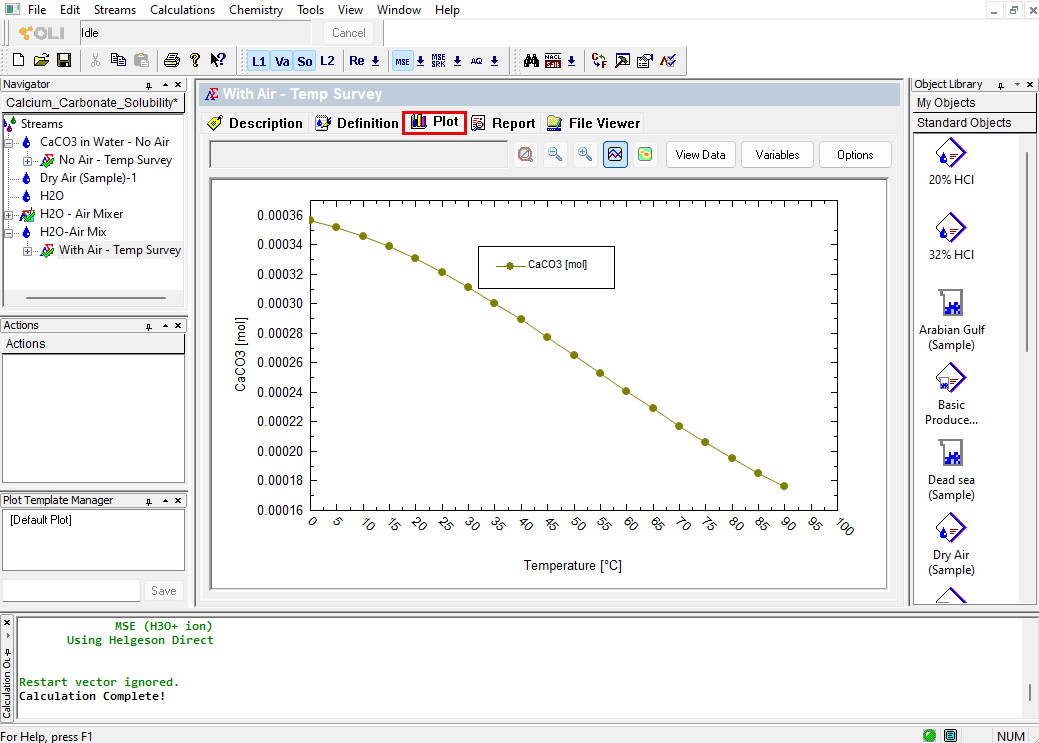Toggle the L2 second liquid phase button
Viewport: 1039px width, 743px height.
[327, 61]
